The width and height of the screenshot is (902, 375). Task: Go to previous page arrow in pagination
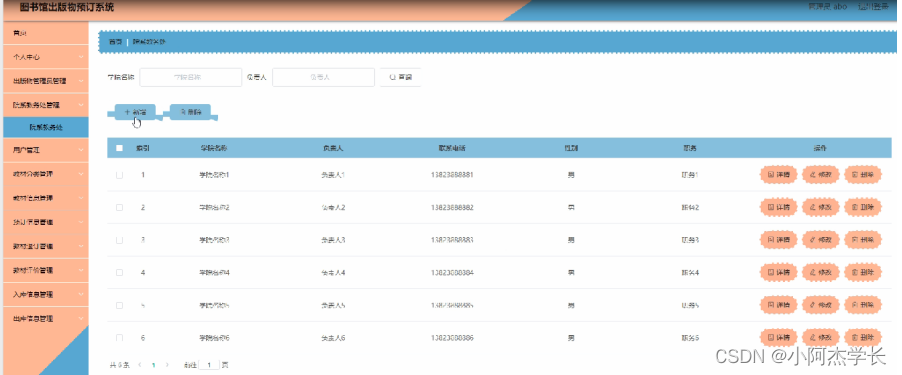click(140, 365)
